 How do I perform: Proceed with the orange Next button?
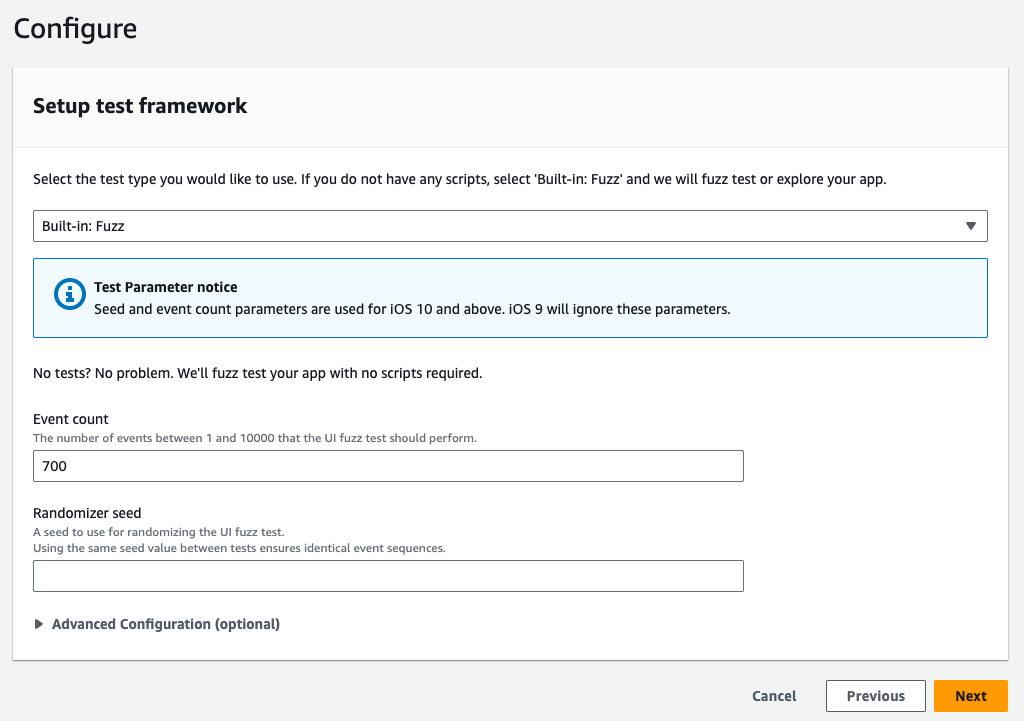coord(970,696)
